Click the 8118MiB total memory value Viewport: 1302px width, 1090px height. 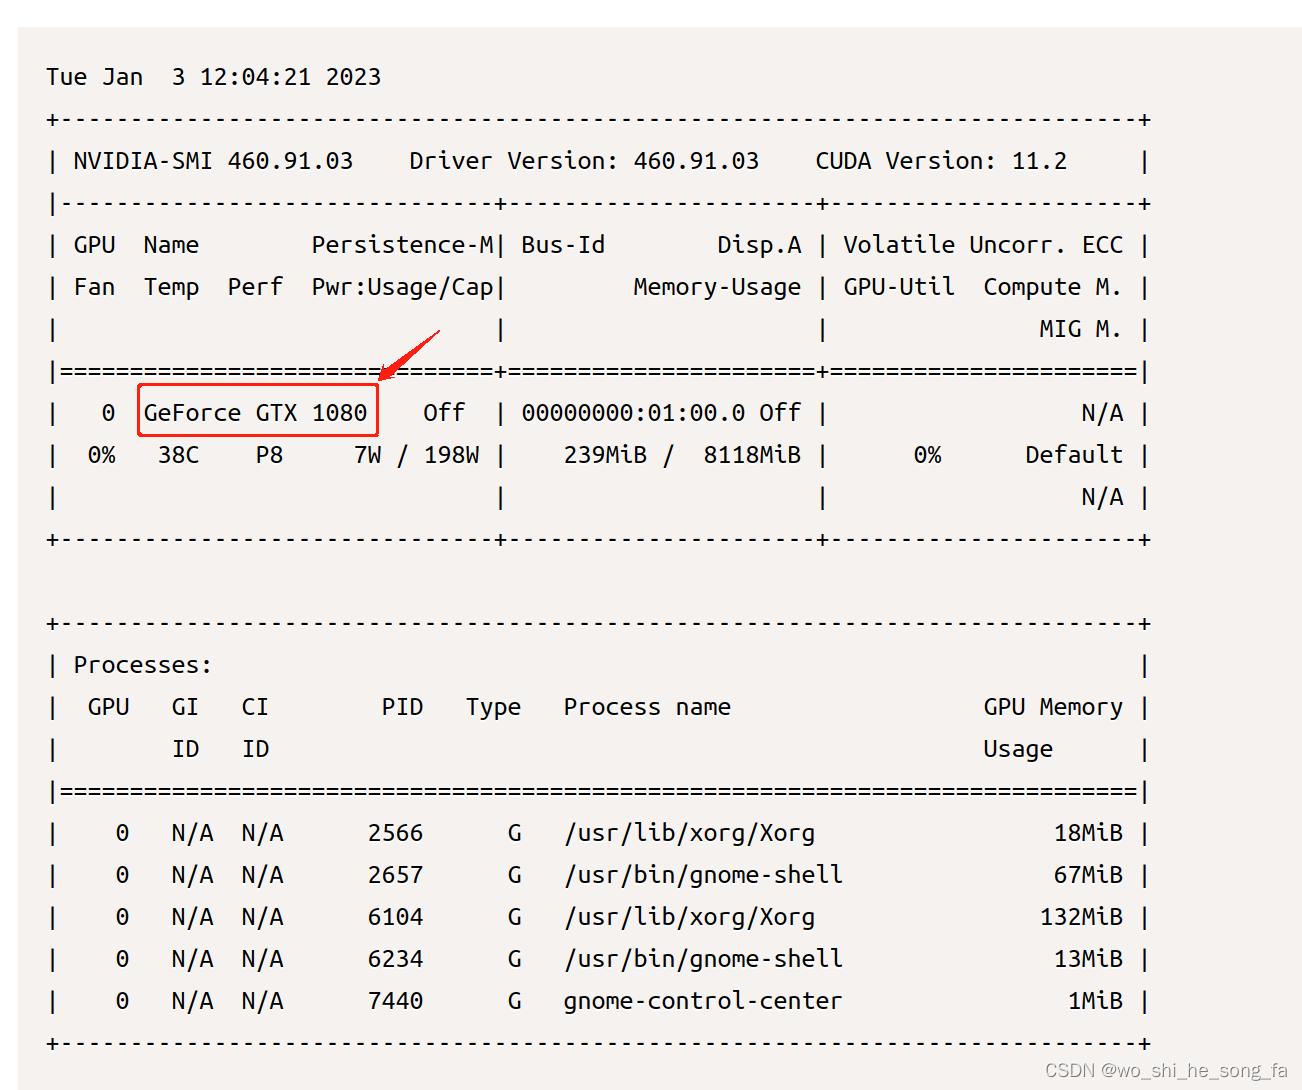coord(752,455)
